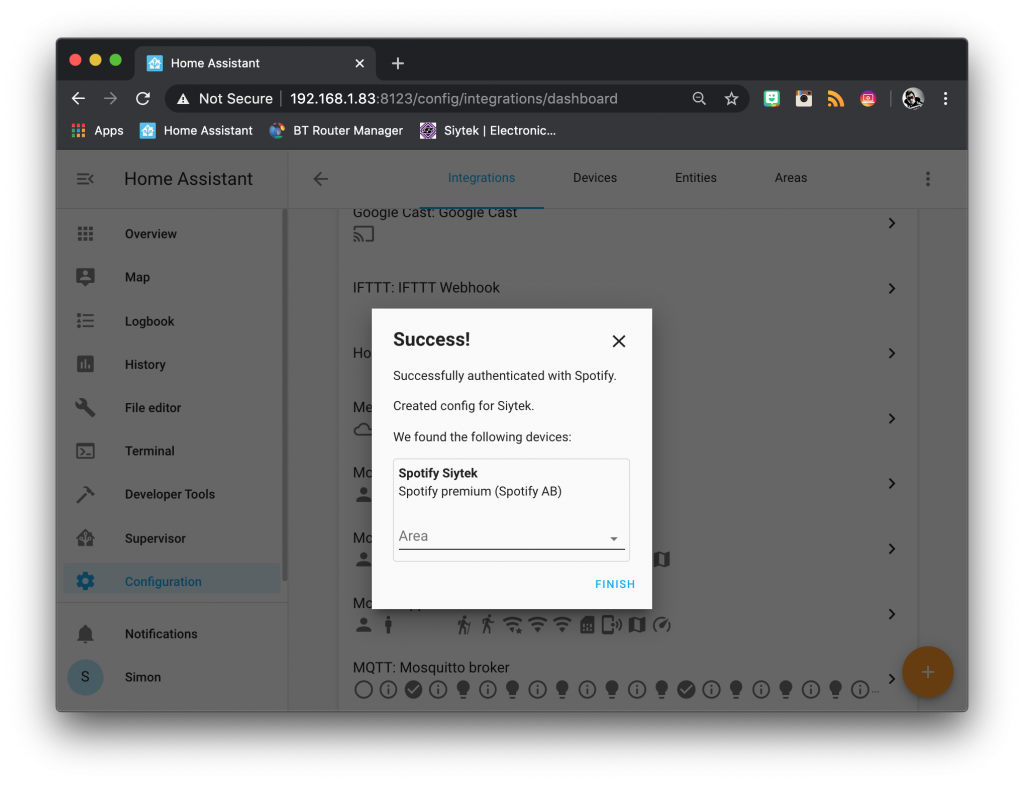This screenshot has width=1024, height=786.
Task: Click the S avatar for Simon
Action: 86,677
